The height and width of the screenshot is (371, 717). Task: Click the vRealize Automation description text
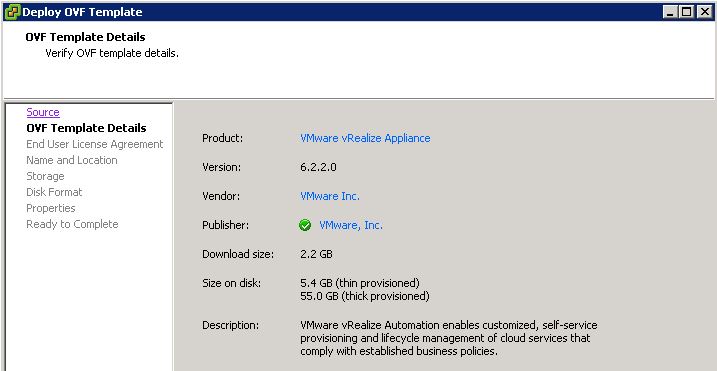pyautogui.click(x=449, y=339)
